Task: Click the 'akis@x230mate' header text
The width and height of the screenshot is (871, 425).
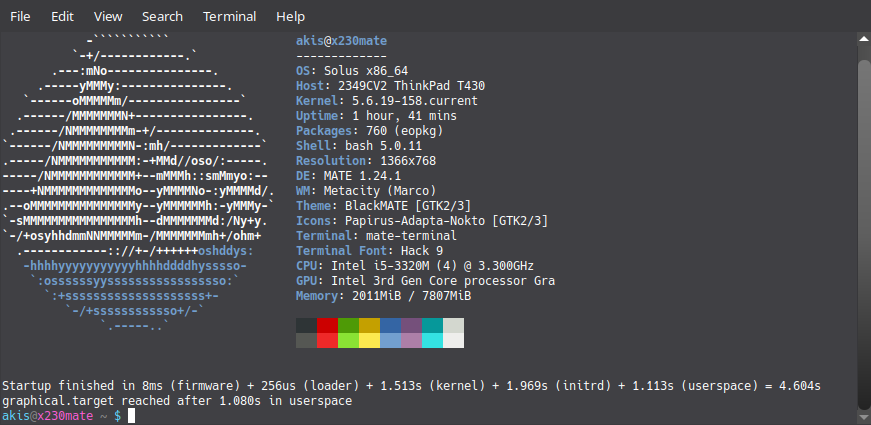Action: [x=342, y=41]
